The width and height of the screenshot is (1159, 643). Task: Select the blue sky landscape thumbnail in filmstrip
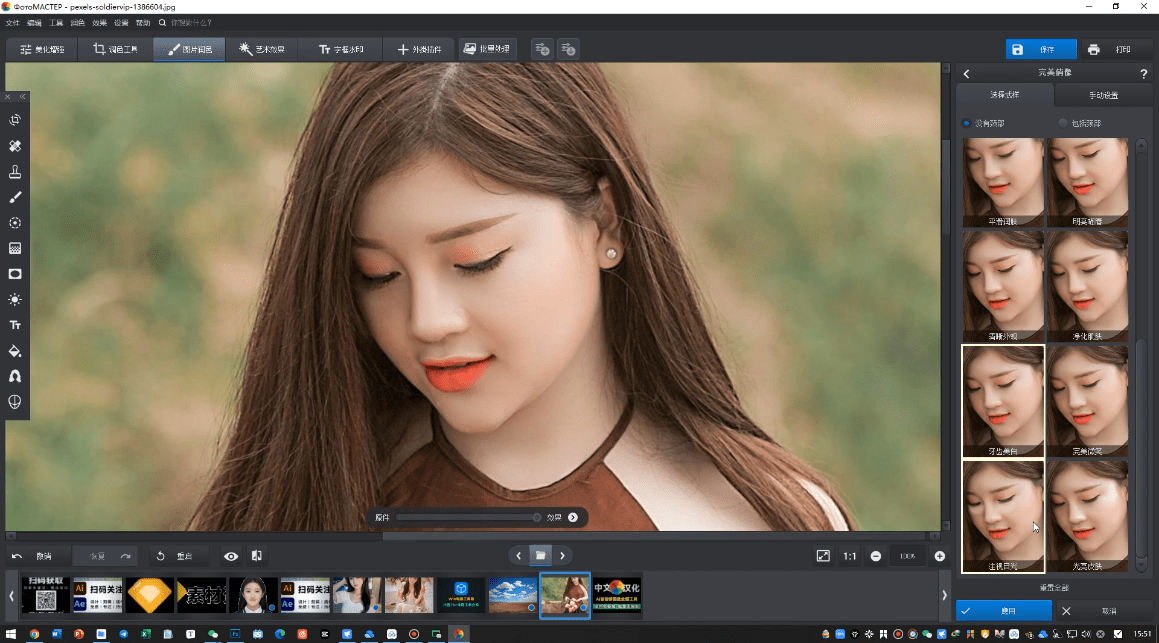[x=513, y=594]
